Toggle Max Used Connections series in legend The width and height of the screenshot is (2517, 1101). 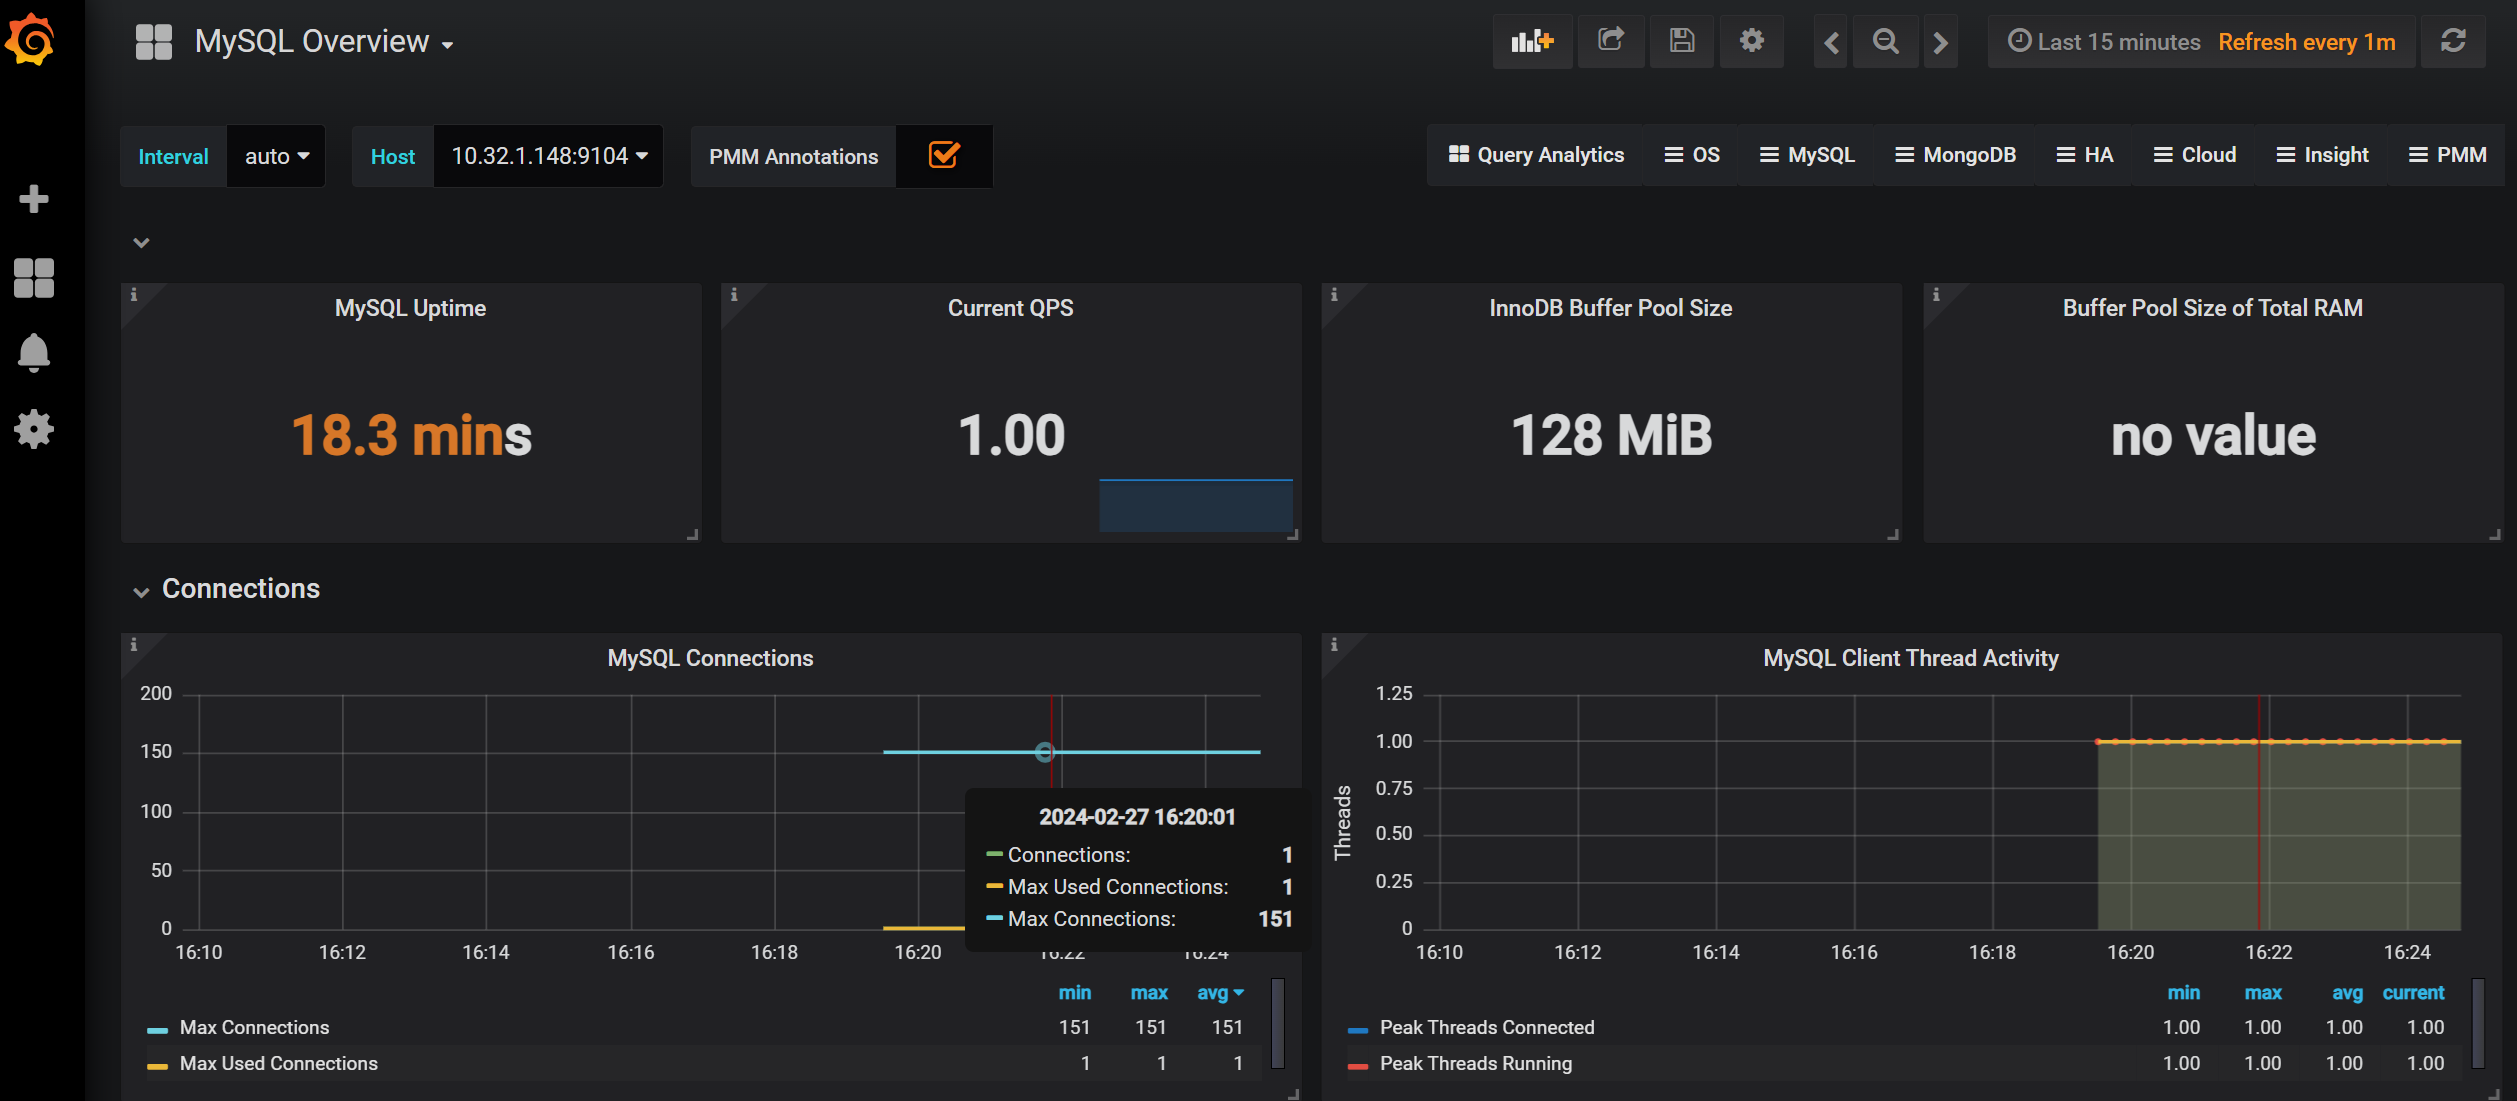(x=278, y=1064)
